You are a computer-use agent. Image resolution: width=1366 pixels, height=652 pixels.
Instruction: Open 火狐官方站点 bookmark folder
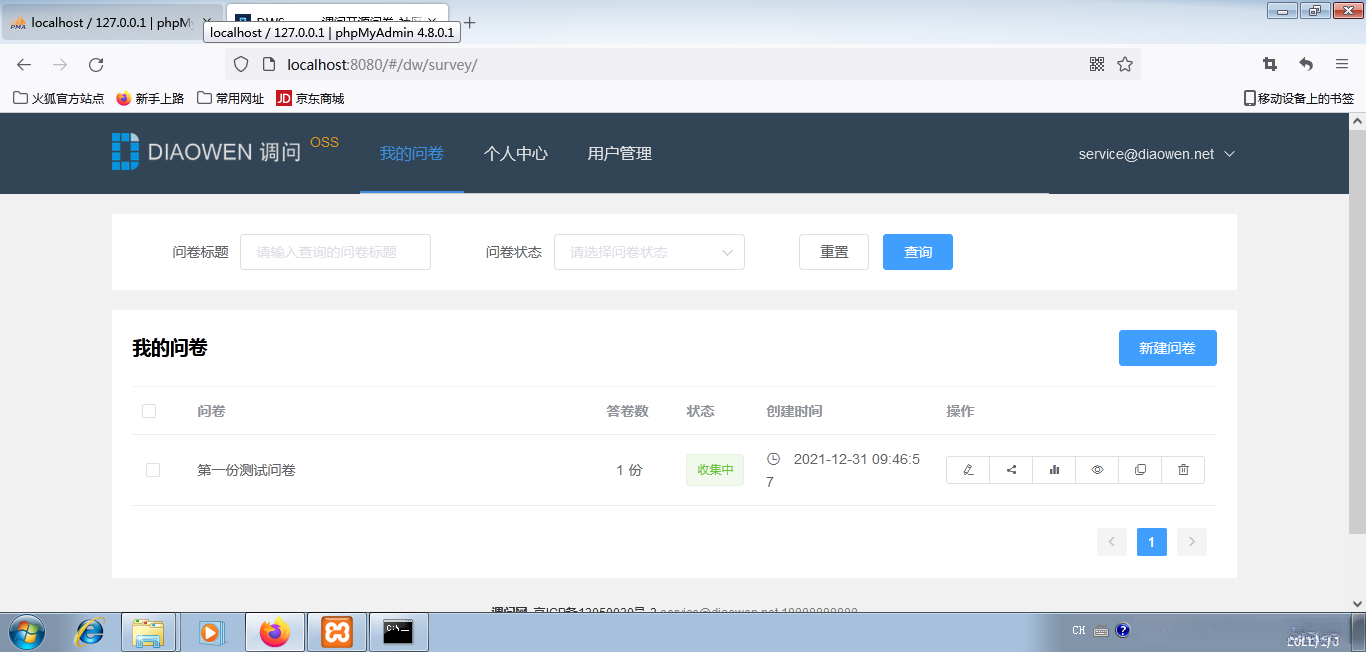[58, 98]
